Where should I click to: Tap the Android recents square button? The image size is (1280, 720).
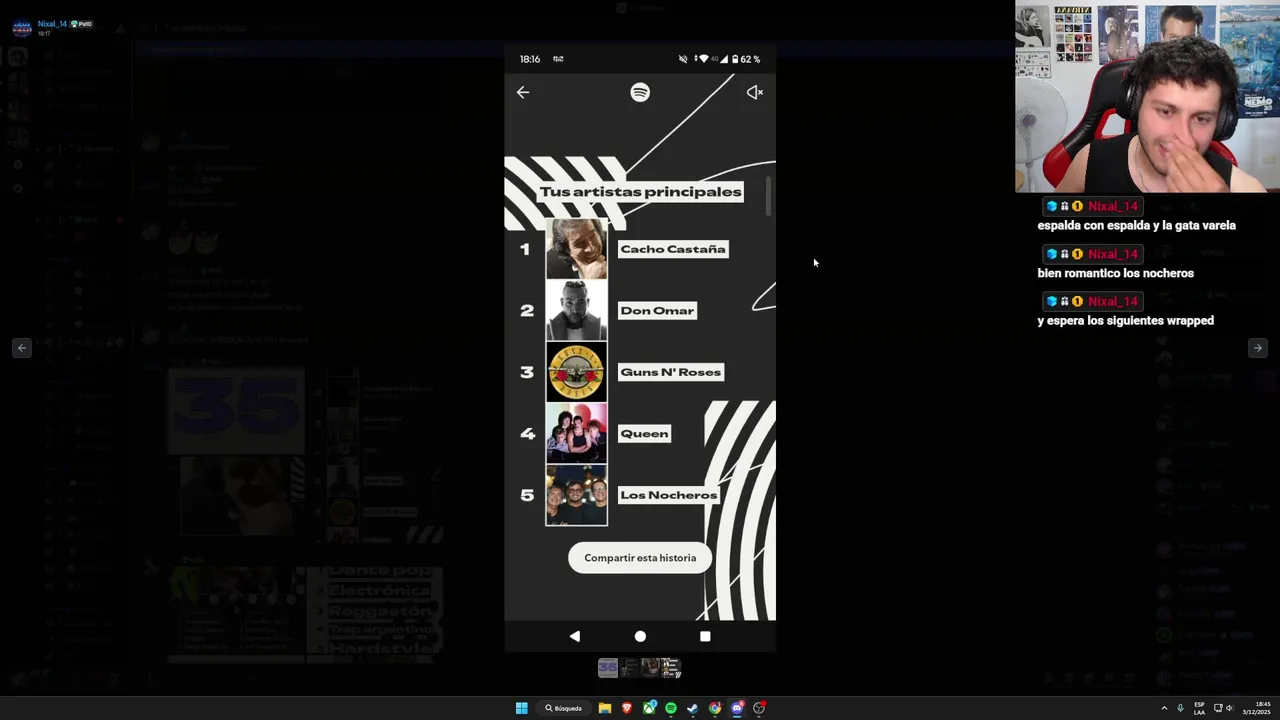(705, 636)
